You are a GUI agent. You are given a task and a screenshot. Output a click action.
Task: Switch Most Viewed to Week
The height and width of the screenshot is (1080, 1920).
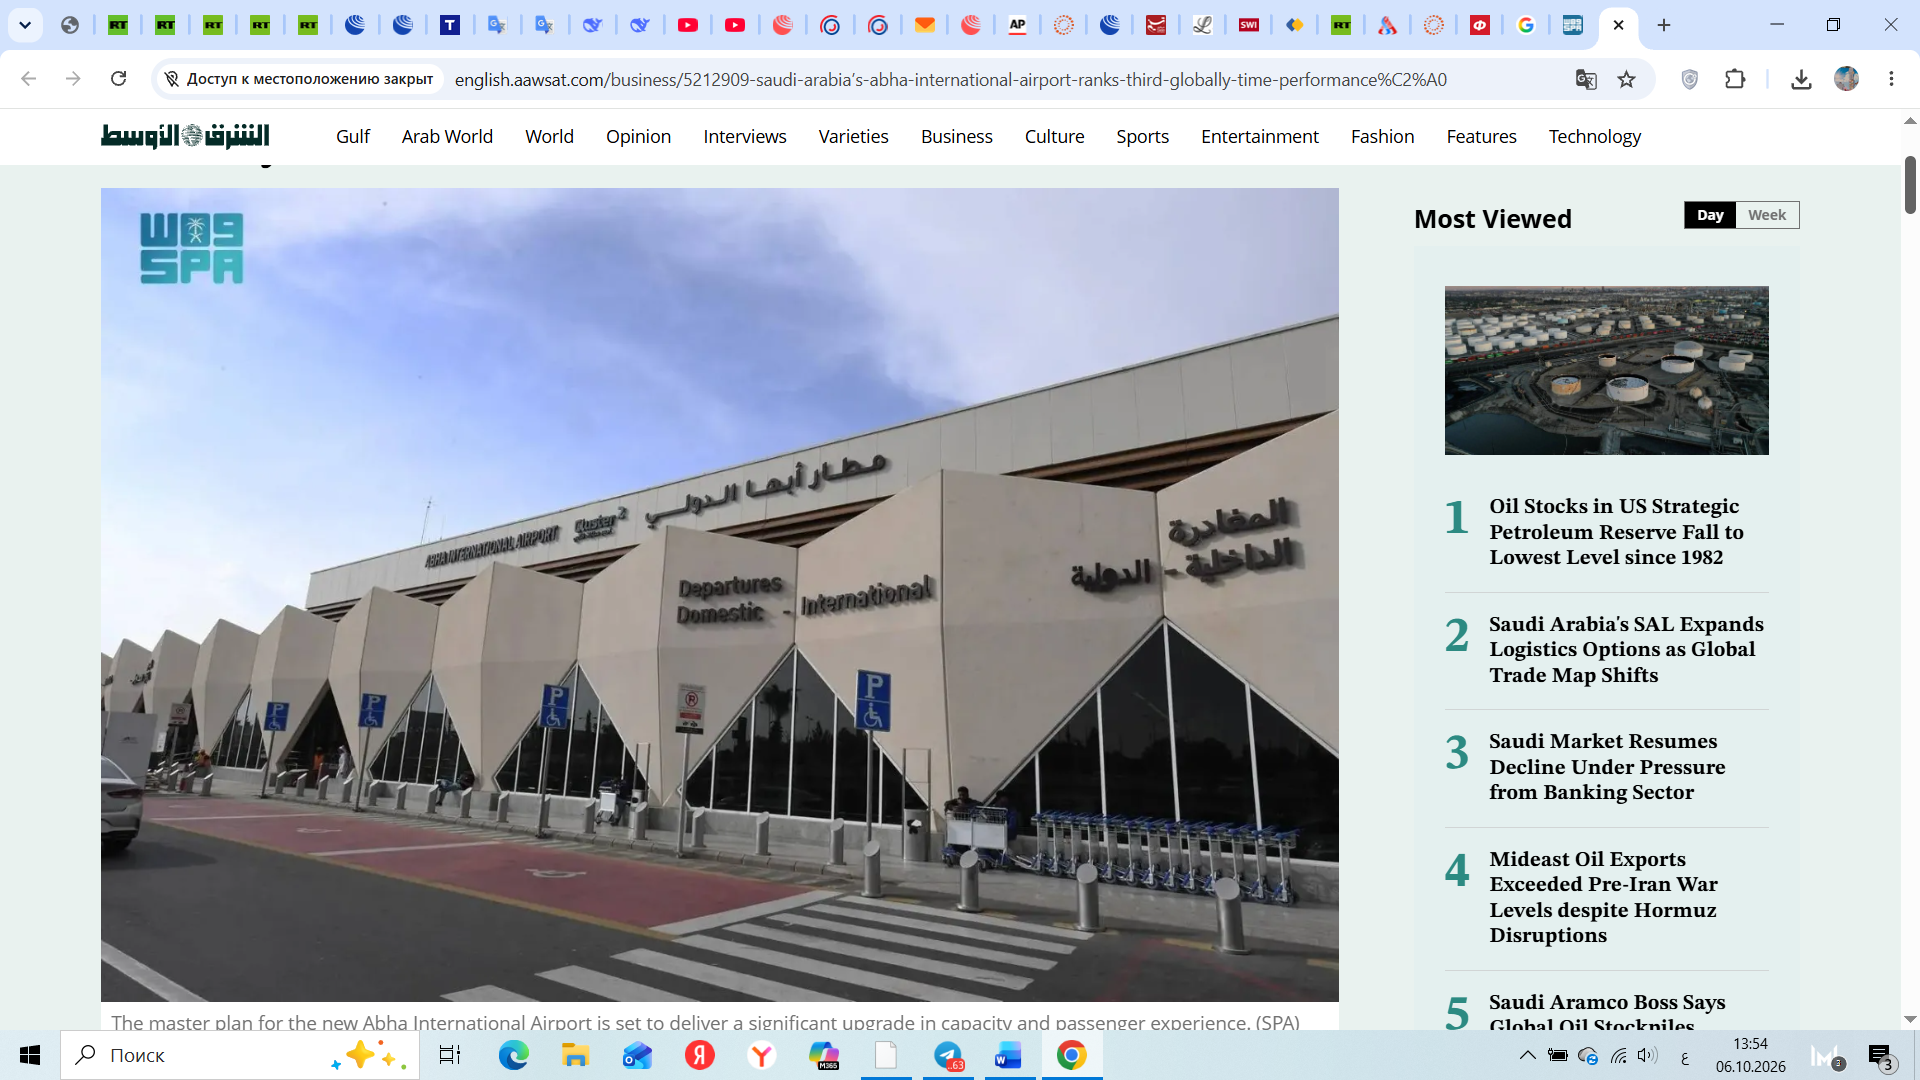pos(1767,215)
